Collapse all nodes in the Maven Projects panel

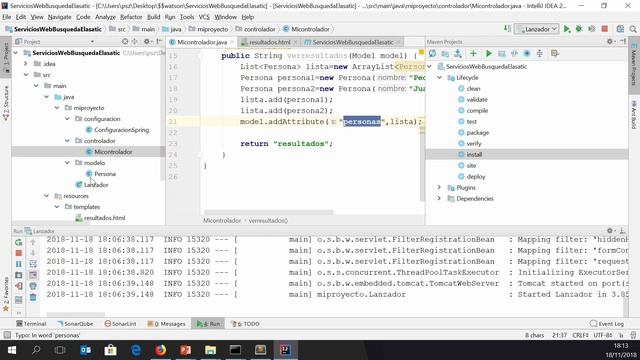point(540,53)
